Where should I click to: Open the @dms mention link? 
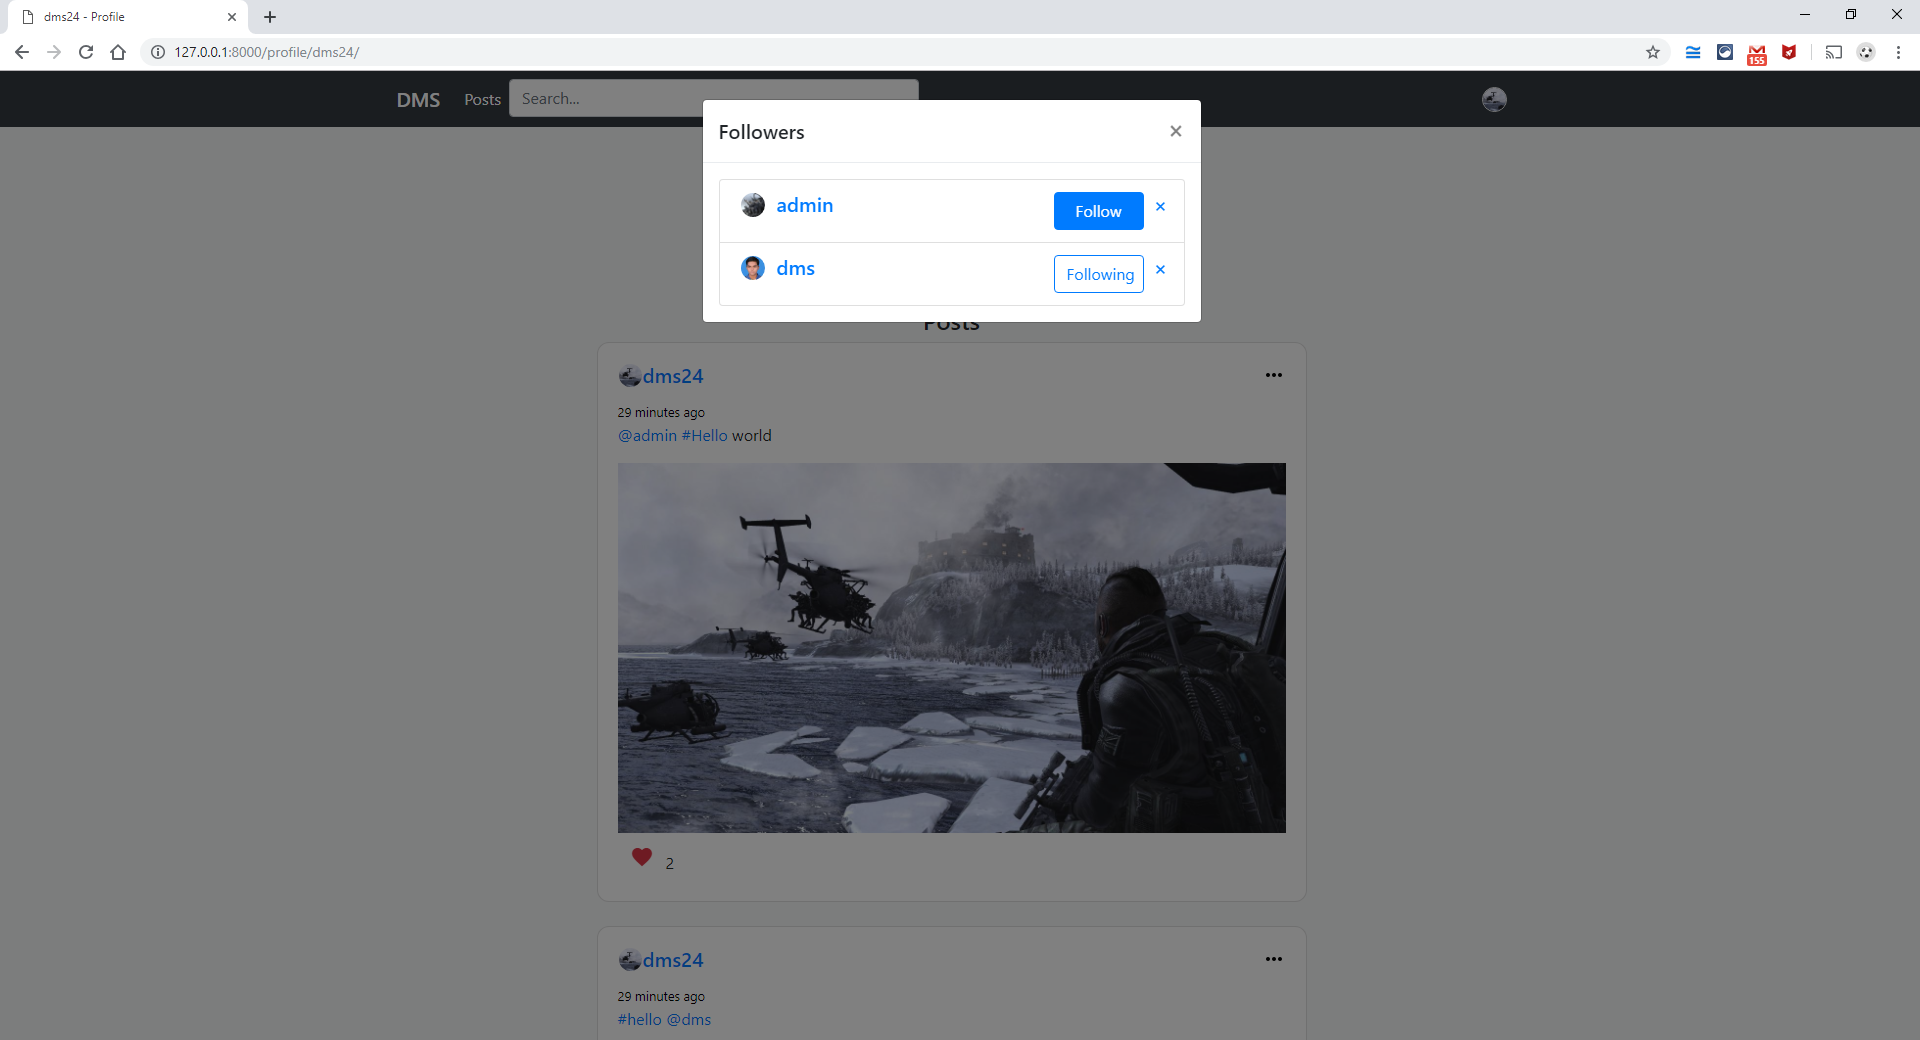click(x=689, y=1020)
